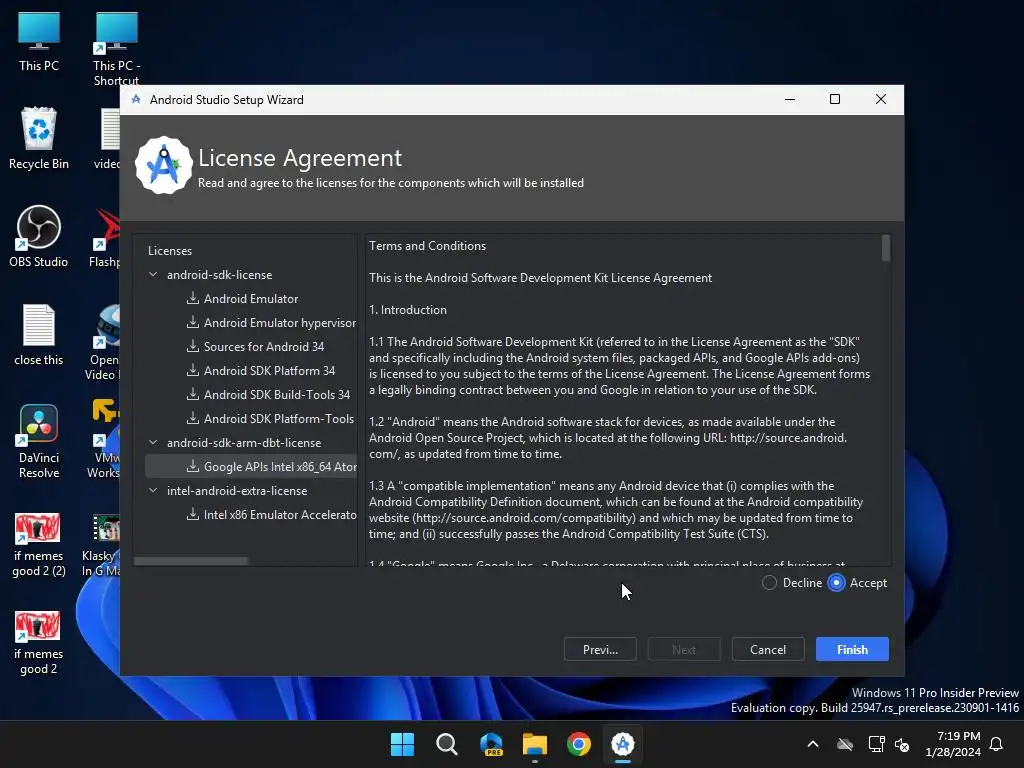The image size is (1024, 768).
Task: Click the horizontal scrollbar under Licenses tree
Action: pos(191,561)
